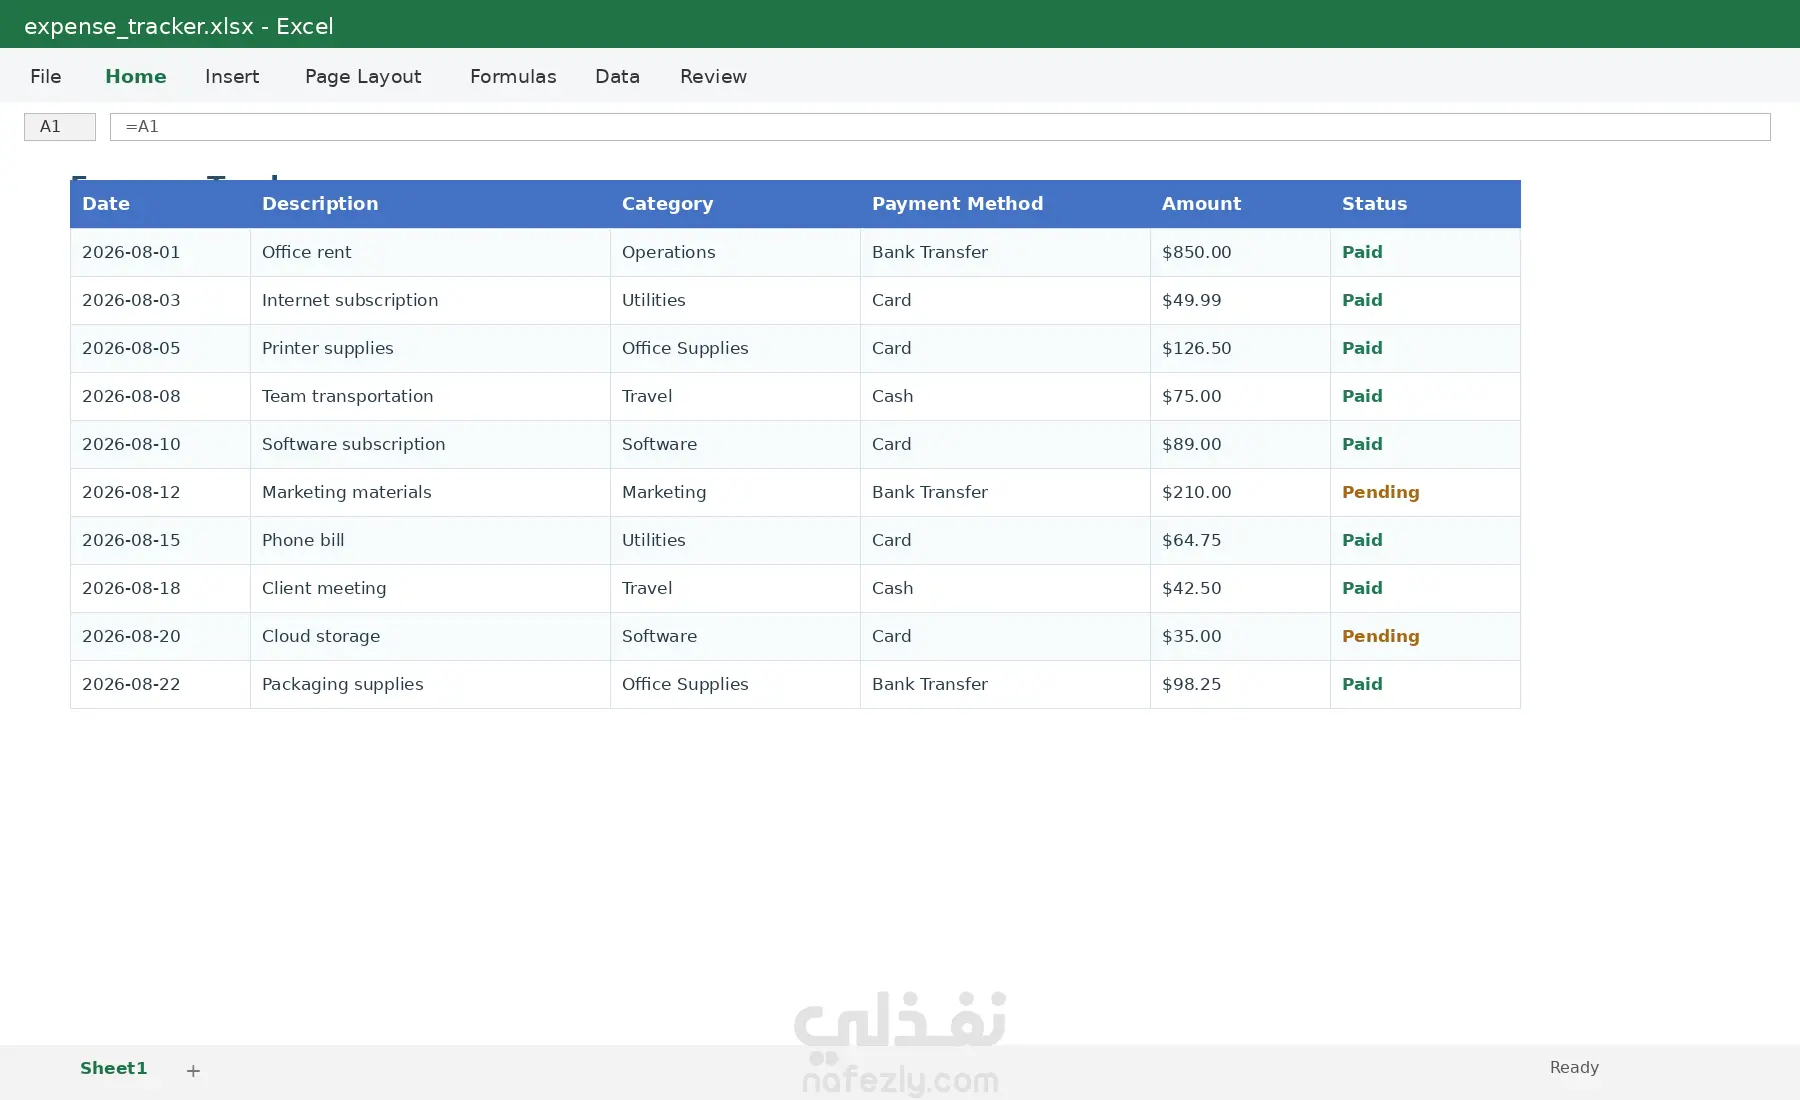The image size is (1800, 1100).
Task: Click the Ready status bar indicator
Action: point(1574,1067)
